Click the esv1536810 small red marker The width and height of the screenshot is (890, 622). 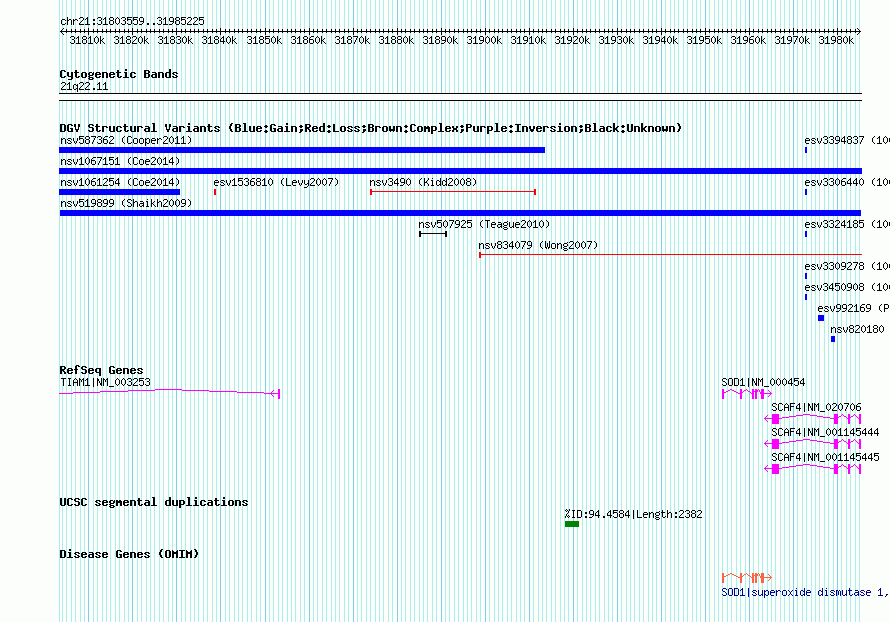215,192
